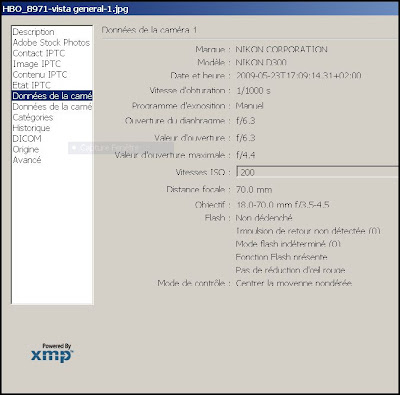Screen dimensions: 400x395
Task: Click inside the Vitesses ISO field showing 200
Action: (318, 172)
